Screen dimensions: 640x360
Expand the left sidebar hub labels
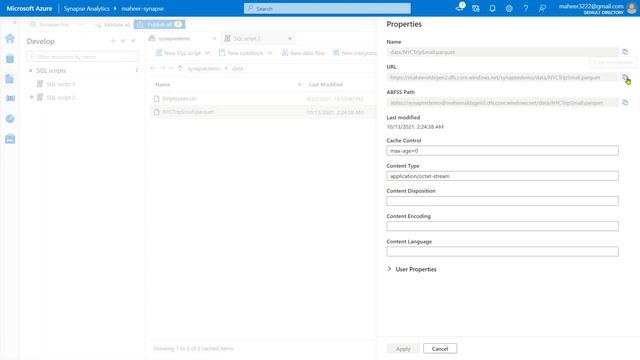click(15, 22)
